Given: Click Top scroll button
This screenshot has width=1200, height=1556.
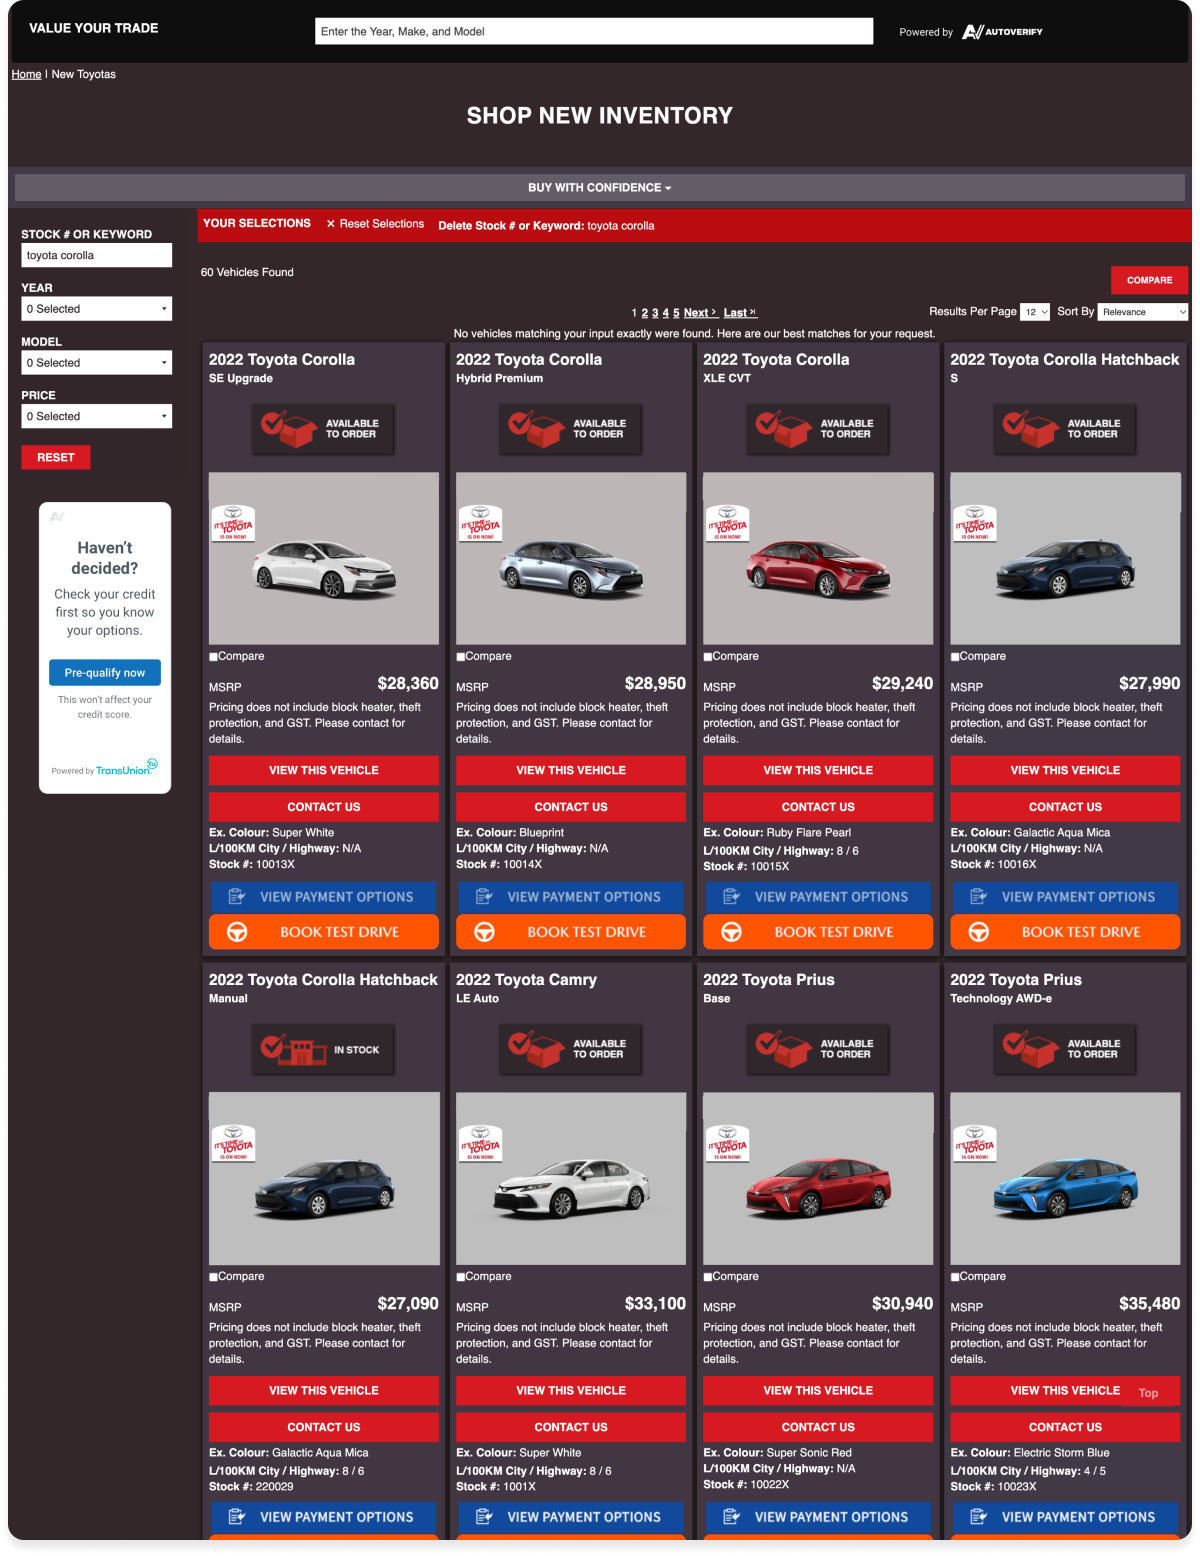Looking at the screenshot, I should click(1148, 1393).
